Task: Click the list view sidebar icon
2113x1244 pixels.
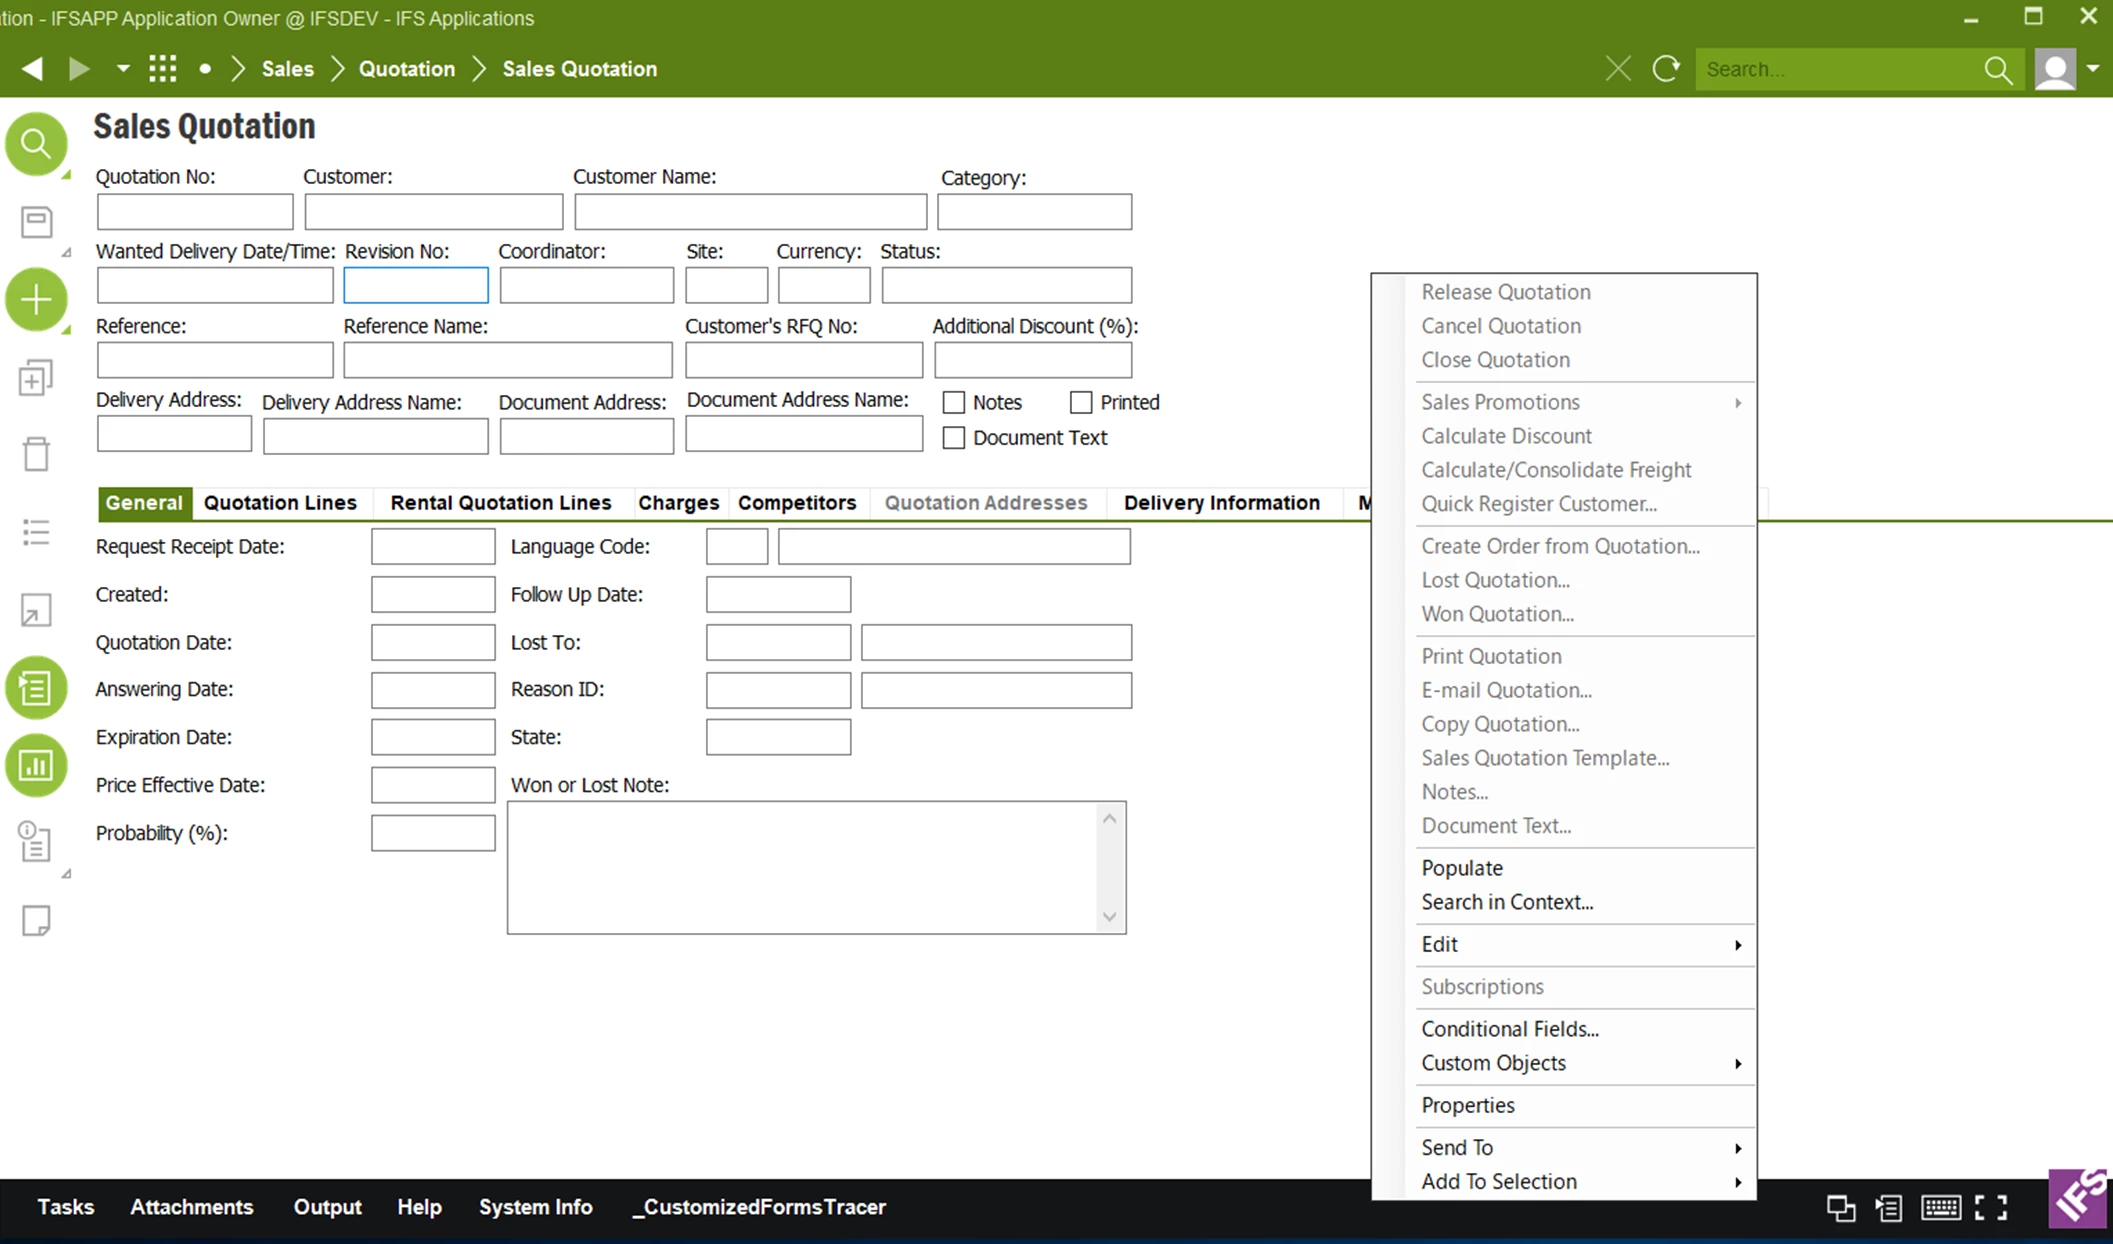Action: (x=36, y=531)
